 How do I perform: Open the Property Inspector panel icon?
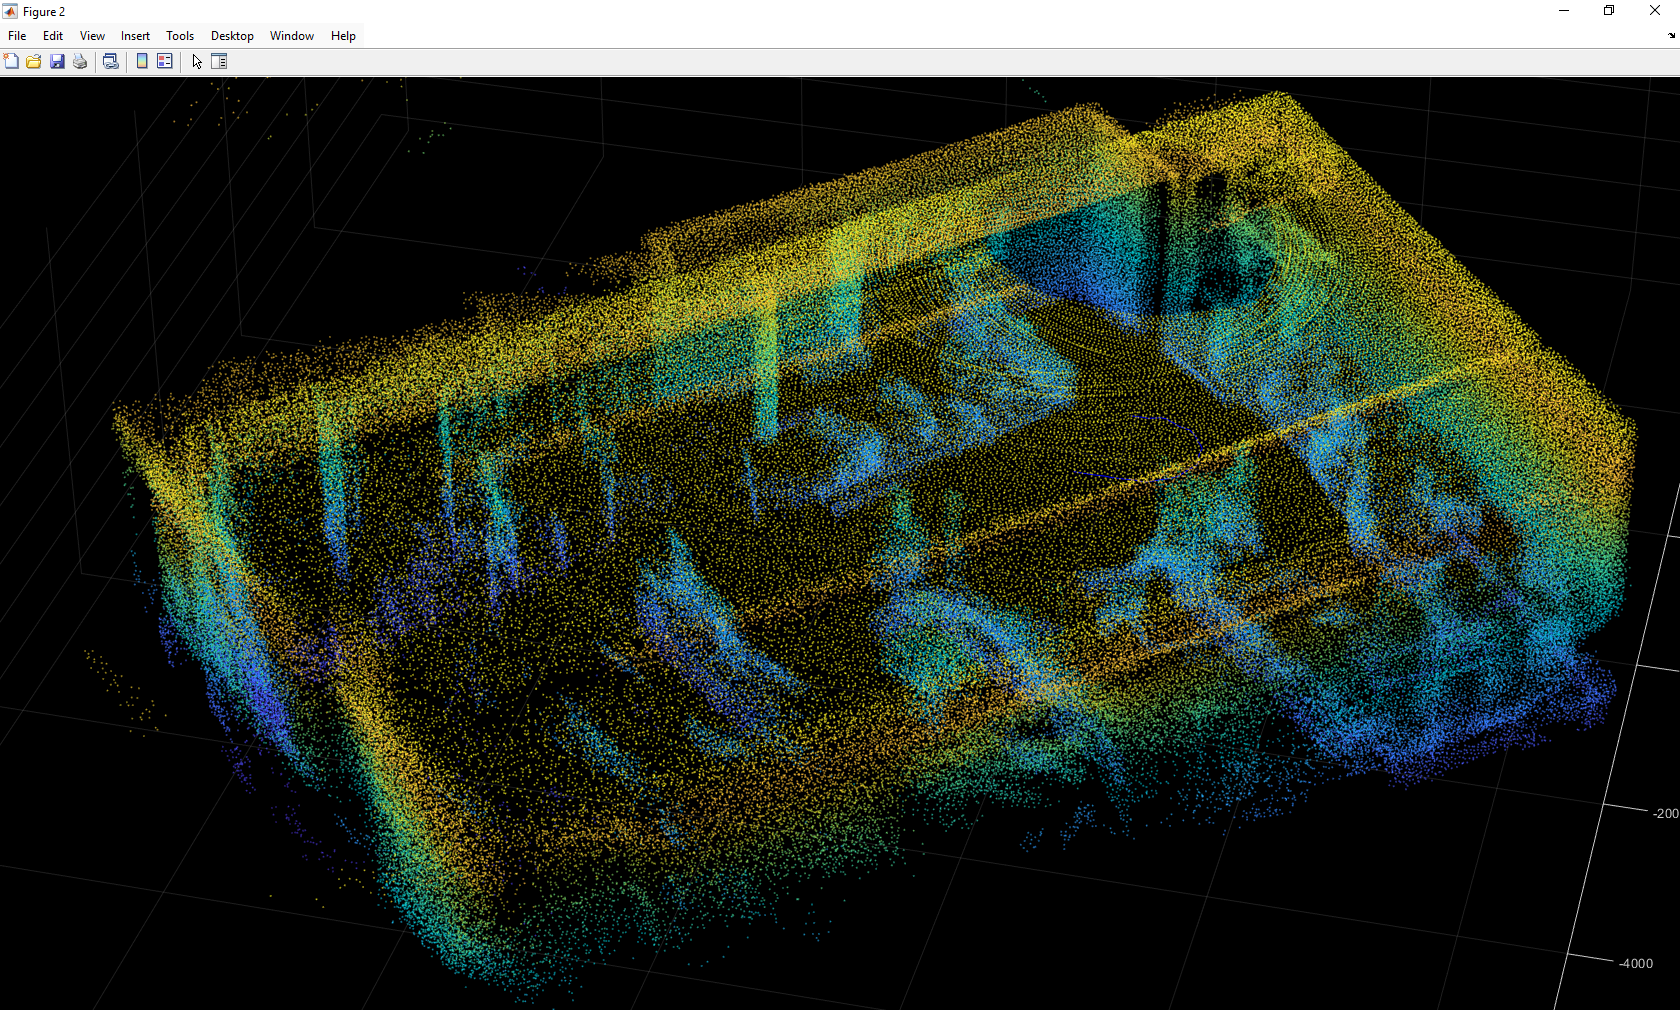[219, 62]
